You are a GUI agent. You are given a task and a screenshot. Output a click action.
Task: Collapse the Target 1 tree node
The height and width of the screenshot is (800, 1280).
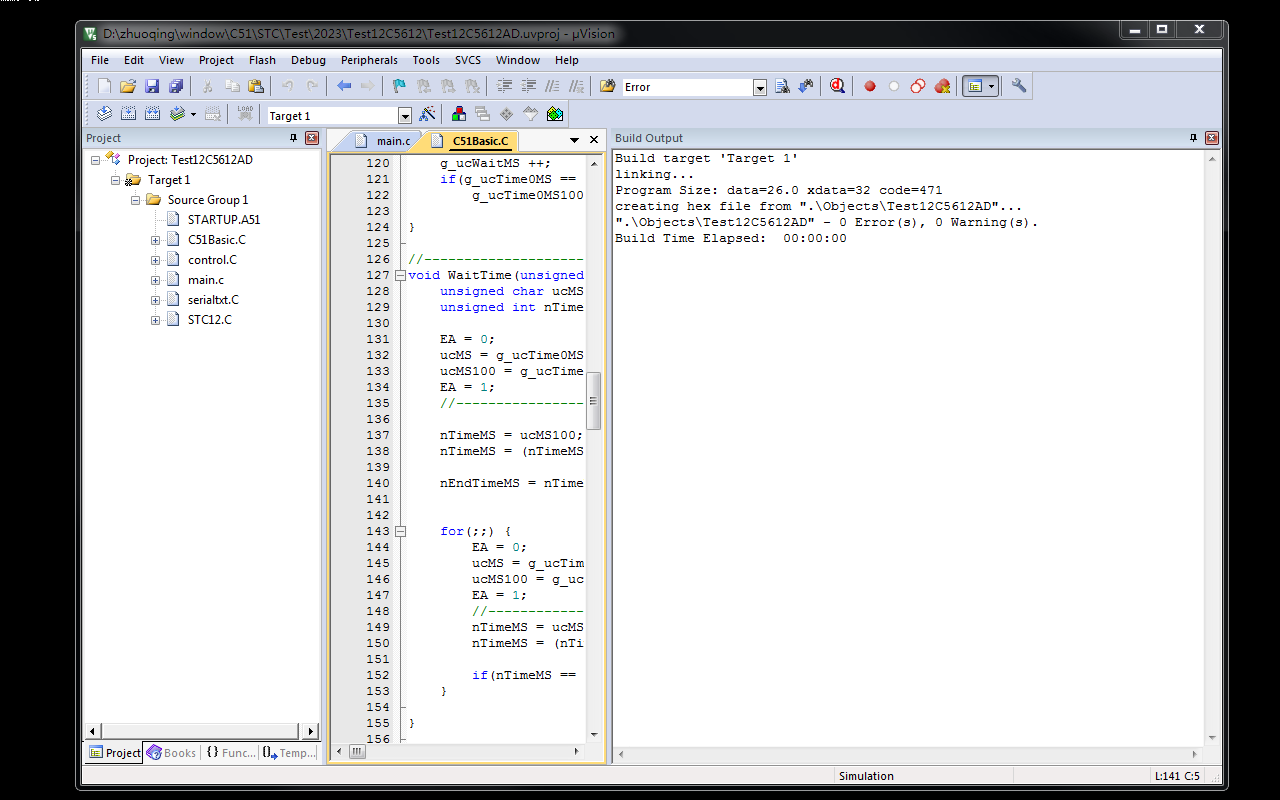(116, 180)
